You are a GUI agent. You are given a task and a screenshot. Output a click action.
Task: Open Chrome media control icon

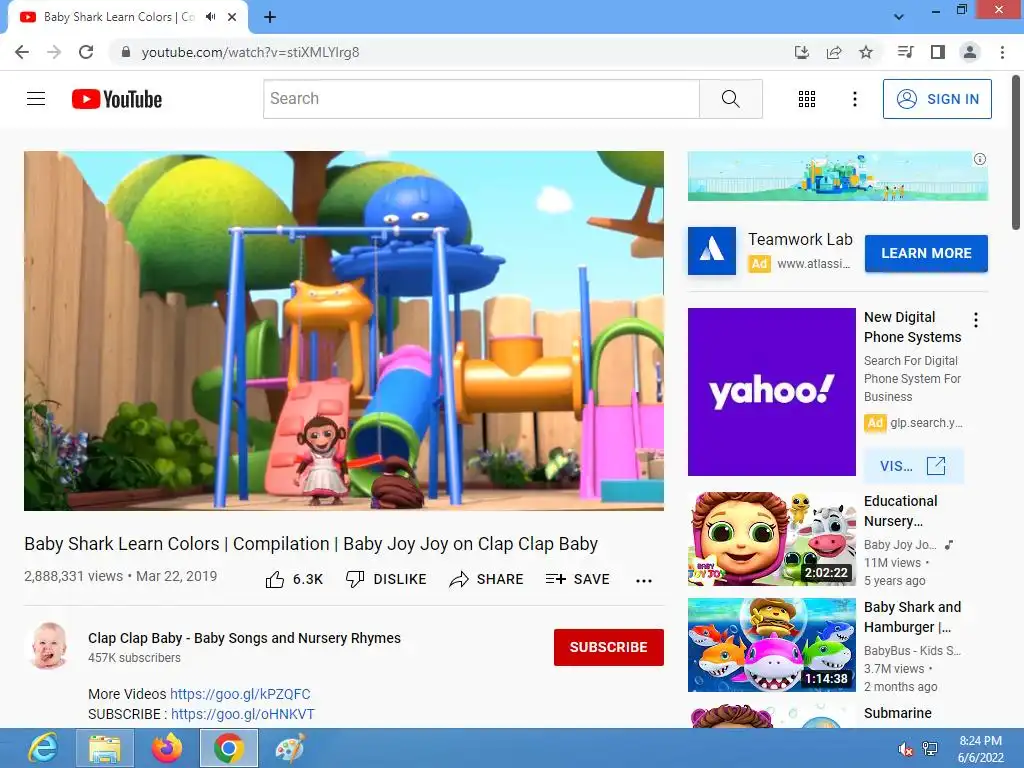coord(905,52)
